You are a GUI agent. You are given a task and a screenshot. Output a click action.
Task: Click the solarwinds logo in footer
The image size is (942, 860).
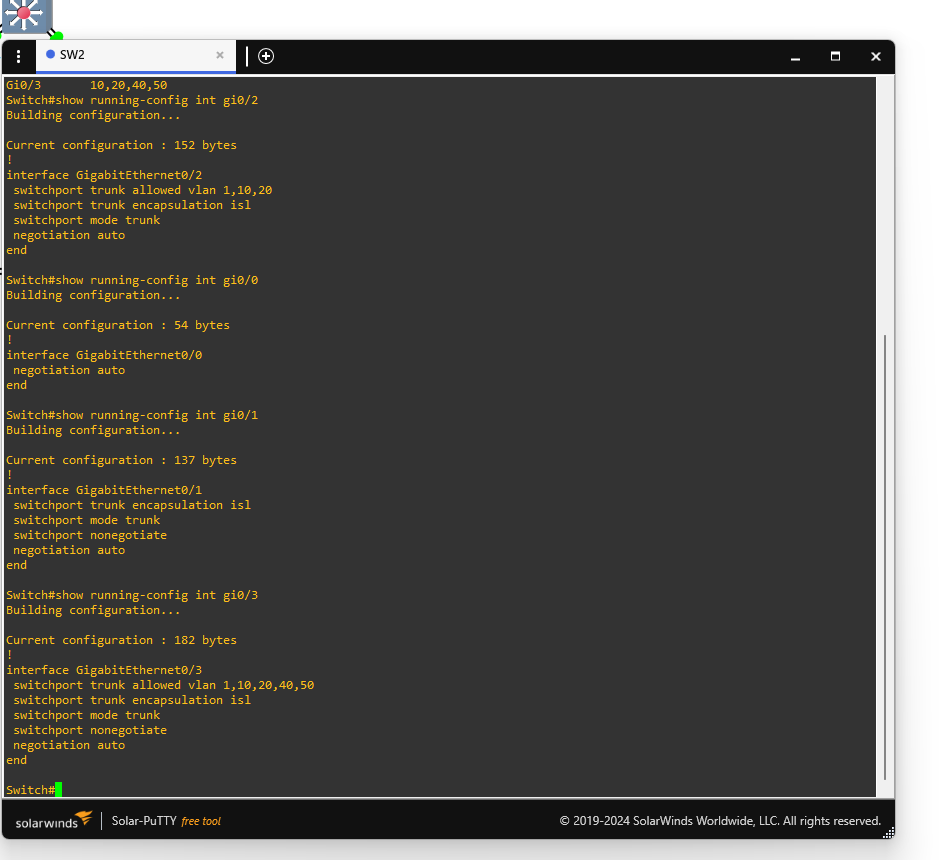pos(53,820)
